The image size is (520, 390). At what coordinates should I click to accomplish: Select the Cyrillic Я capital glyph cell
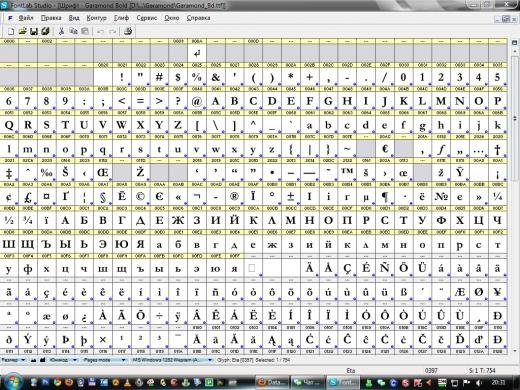point(140,244)
